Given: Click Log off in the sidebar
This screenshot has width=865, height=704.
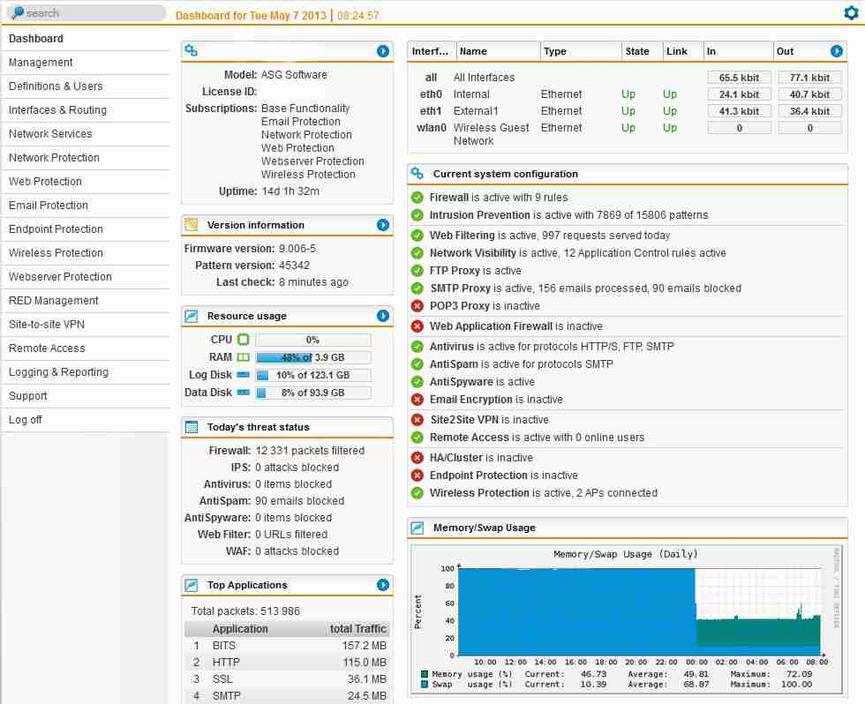Looking at the screenshot, I should 25,420.
